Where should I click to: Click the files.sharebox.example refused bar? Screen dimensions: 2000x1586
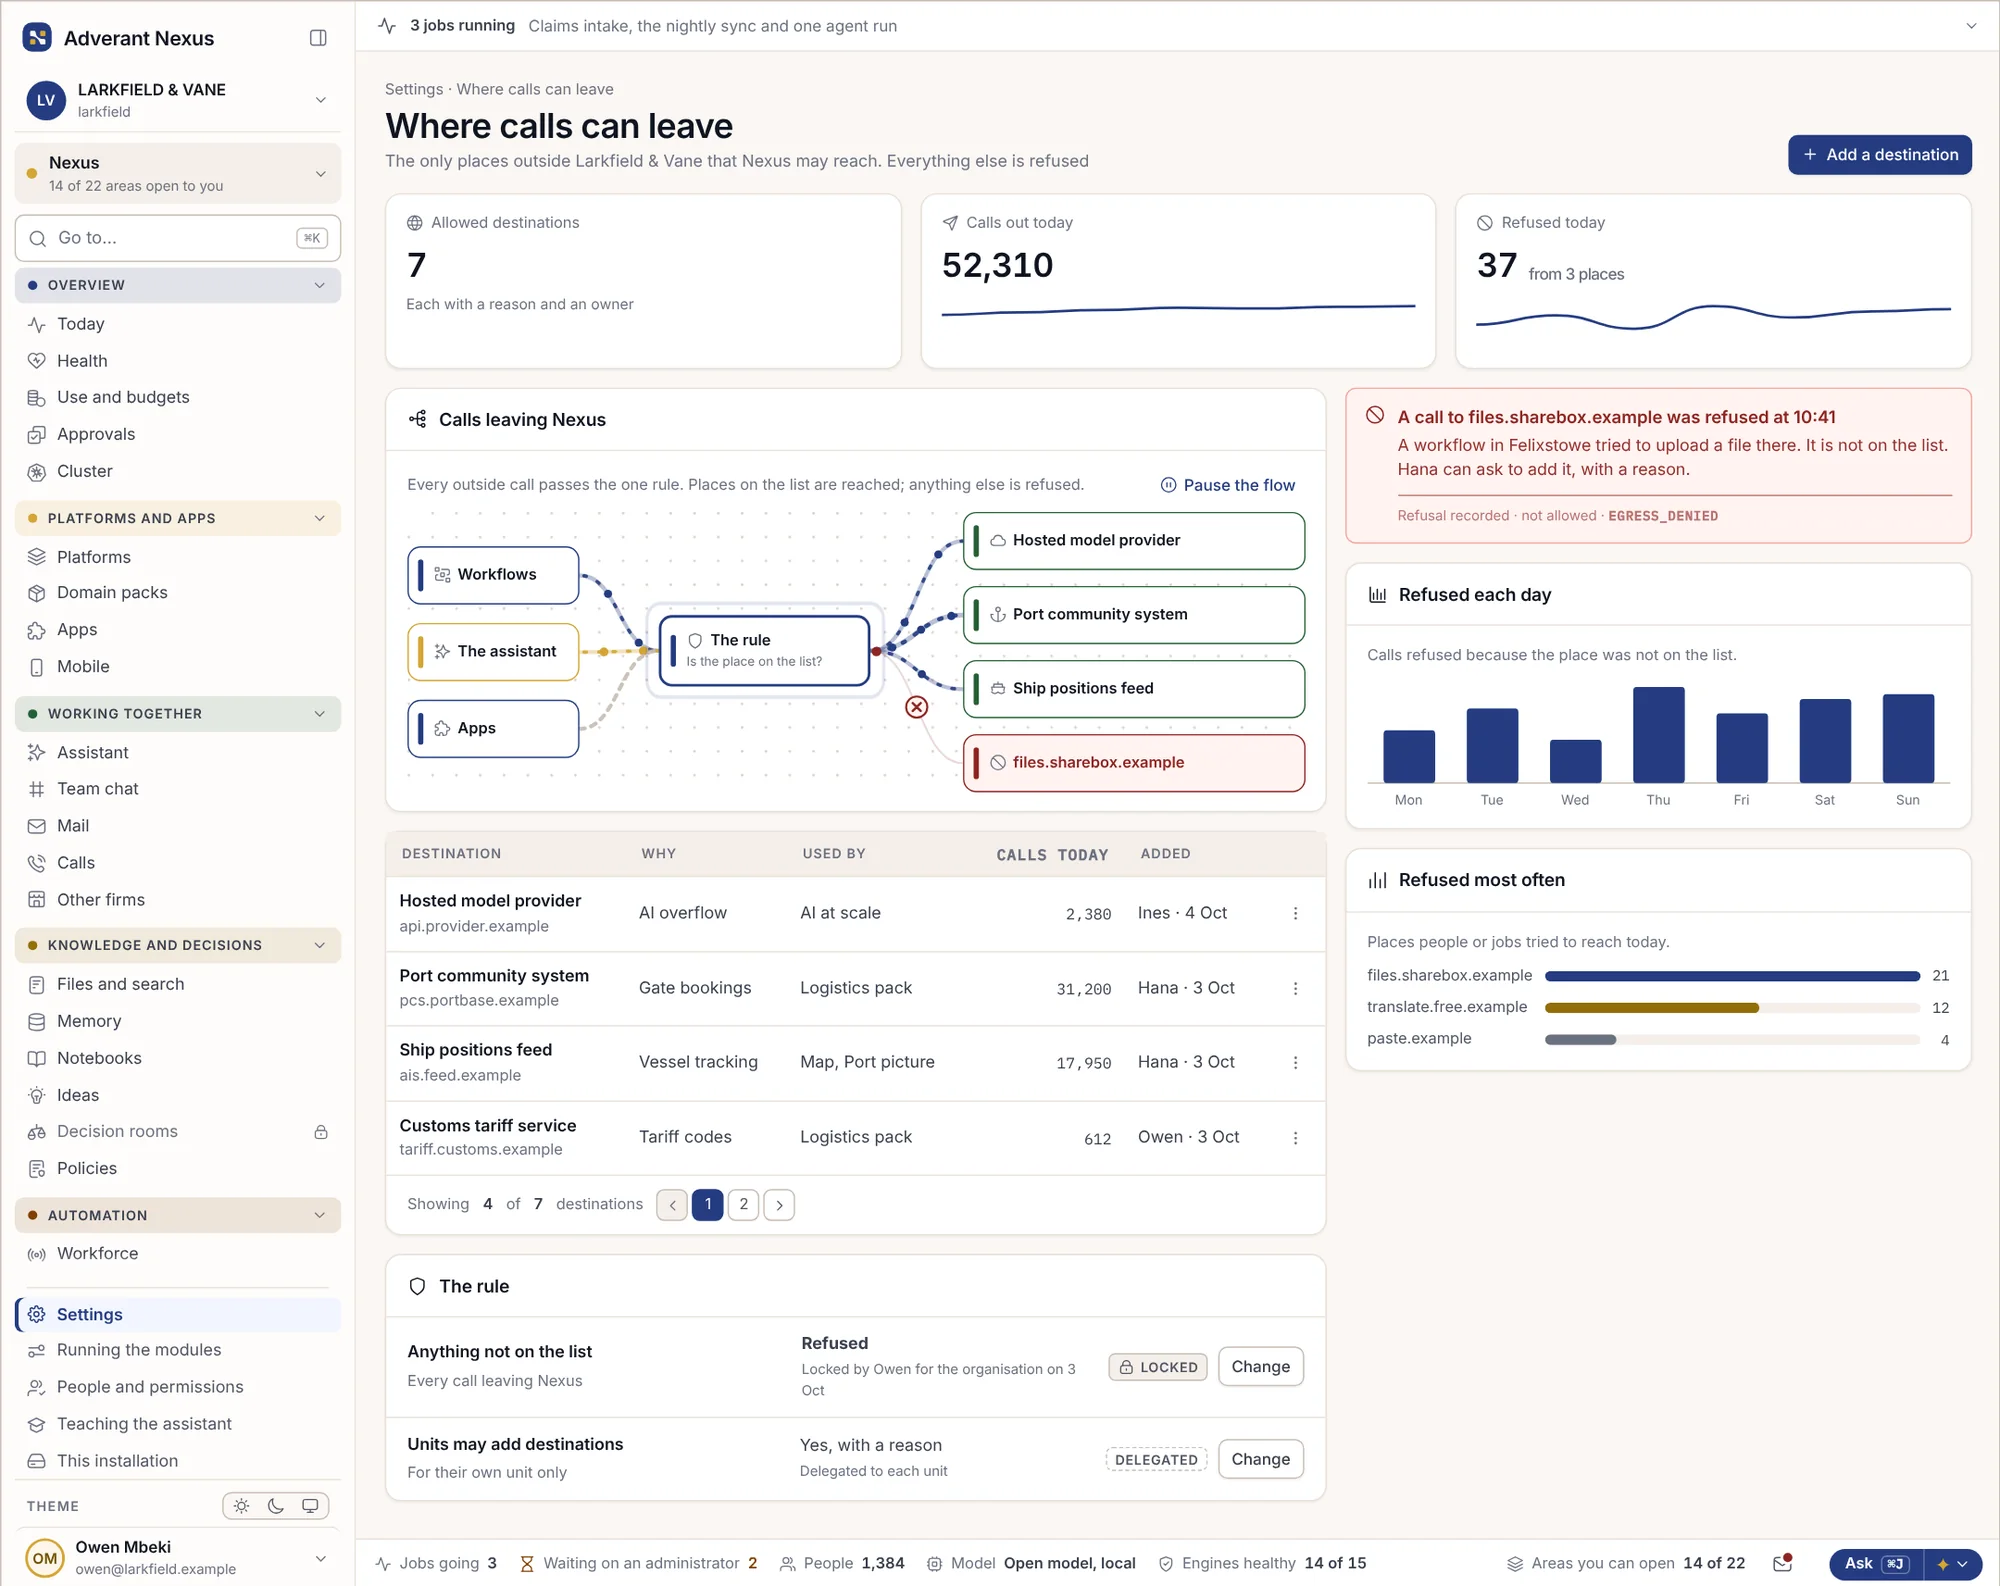click(1732, 976)
